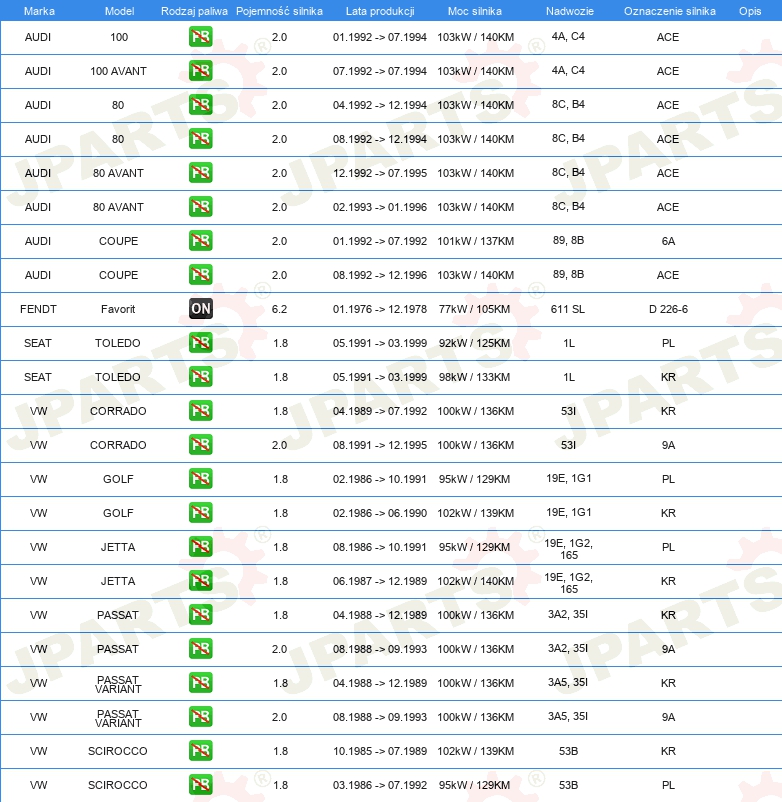Screen dimensions: 782x802
Task: Click the fuel icon in the 80 AVANT 02.1993 row
Action: [200, 207]
